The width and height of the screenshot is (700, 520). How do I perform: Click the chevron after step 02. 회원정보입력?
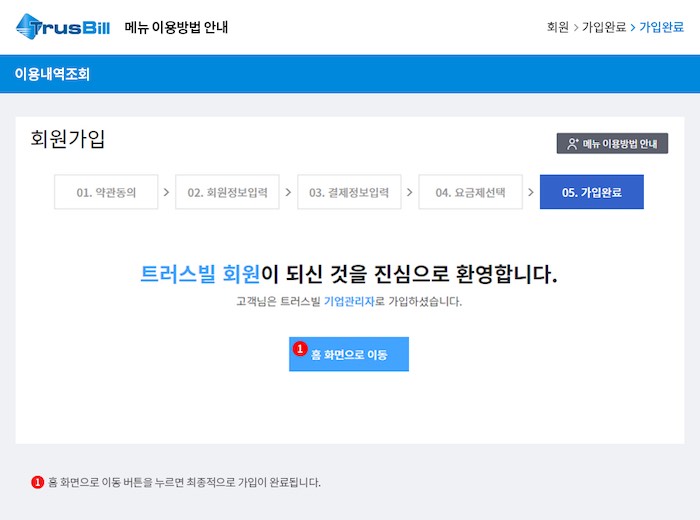pos(288,192)
